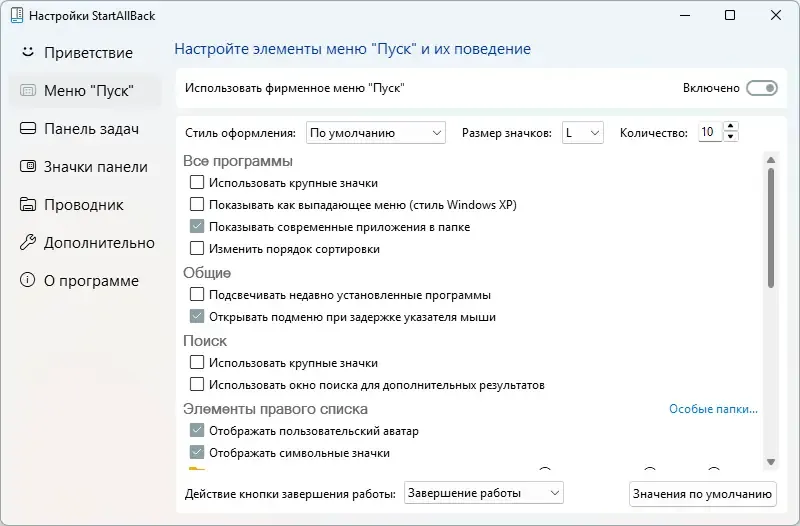Click the Start menu icon beside Меню "Пуск"
Screen dimensions: 800x526
[x=28, y=91]
